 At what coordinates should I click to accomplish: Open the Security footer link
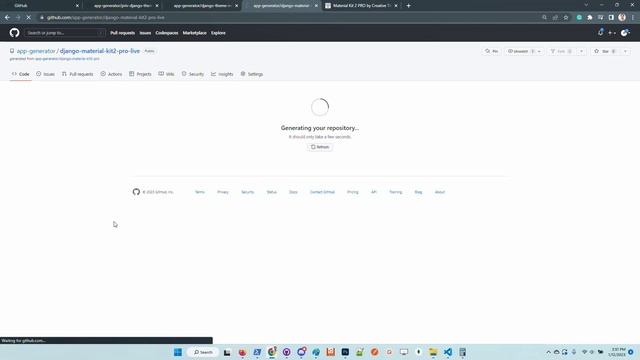(x=247, y=192)
